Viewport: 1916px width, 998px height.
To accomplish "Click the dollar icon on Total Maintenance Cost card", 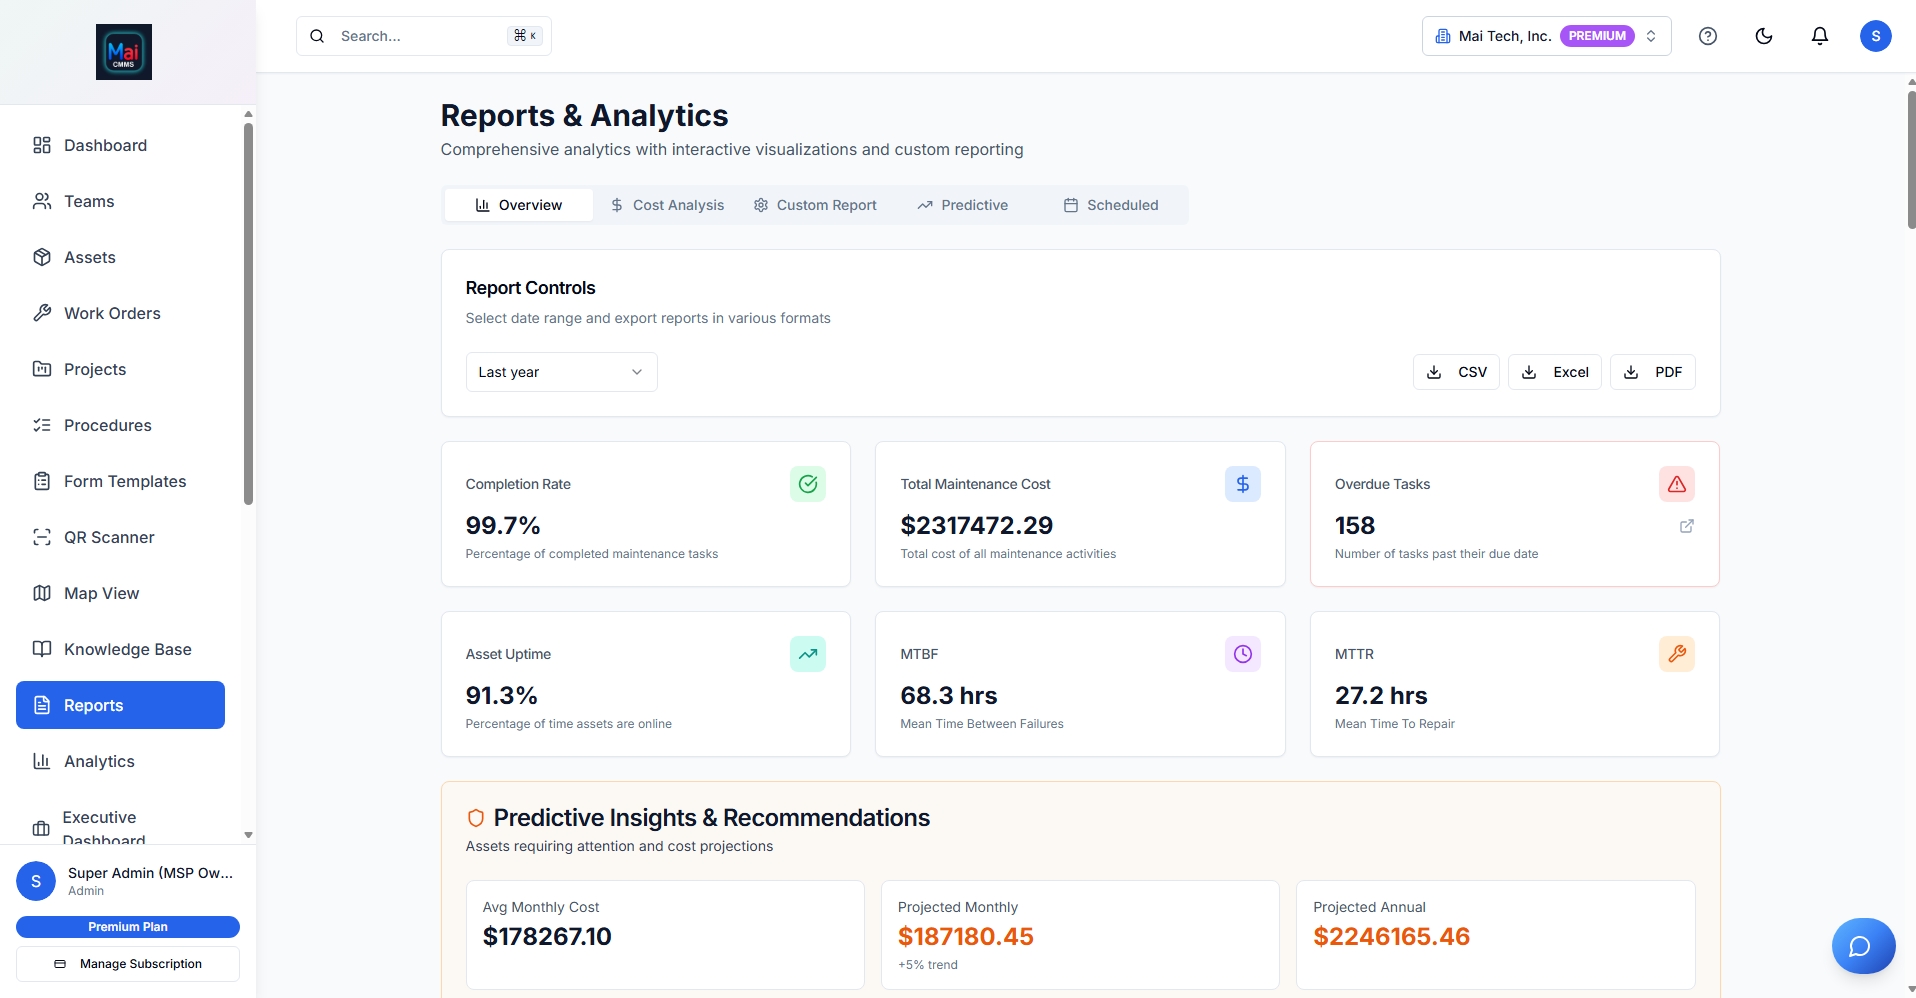I will tap(1242, 484).
